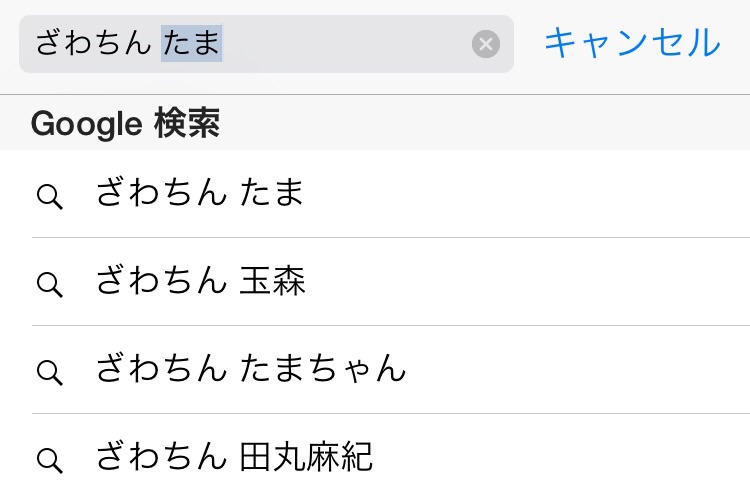Click the 玉森 kanji in second suggestion
The image size is (750, 497).
pyautogui.click(x=272, y=281)
